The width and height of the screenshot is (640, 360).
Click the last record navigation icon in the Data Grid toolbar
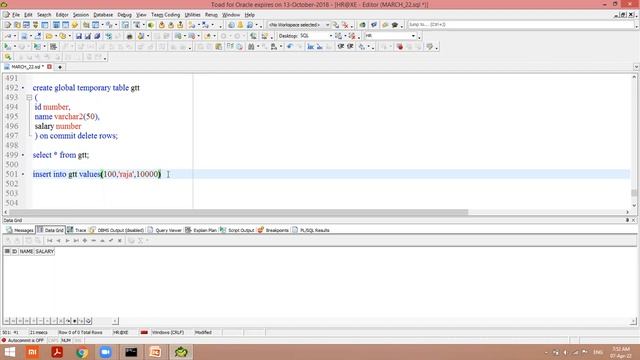coord(76,240)
